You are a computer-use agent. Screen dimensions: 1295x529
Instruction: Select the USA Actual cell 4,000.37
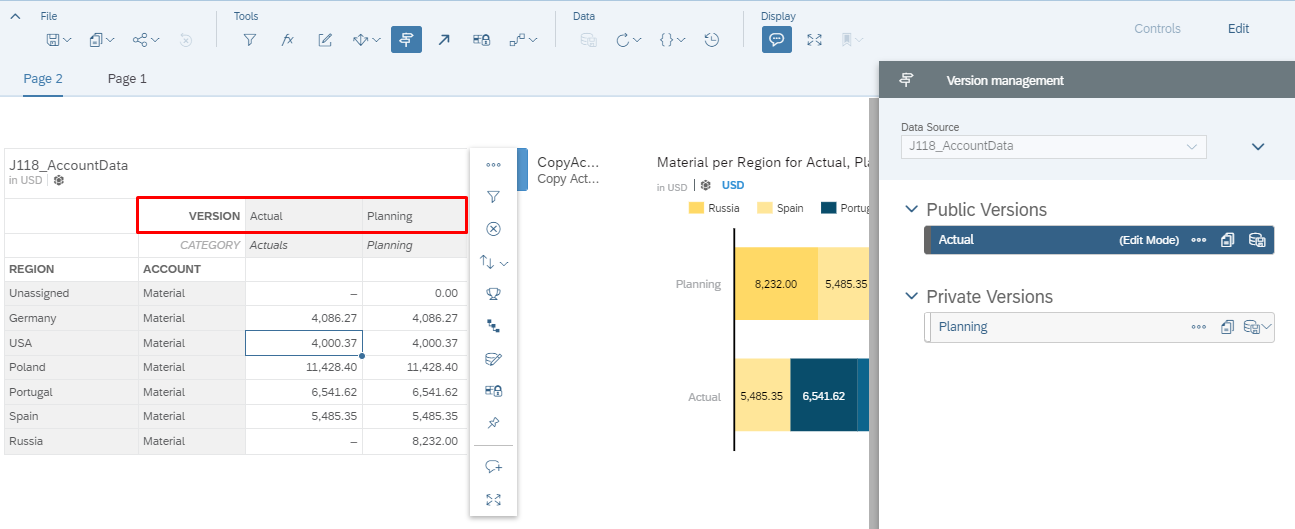[x=304, y=343]
